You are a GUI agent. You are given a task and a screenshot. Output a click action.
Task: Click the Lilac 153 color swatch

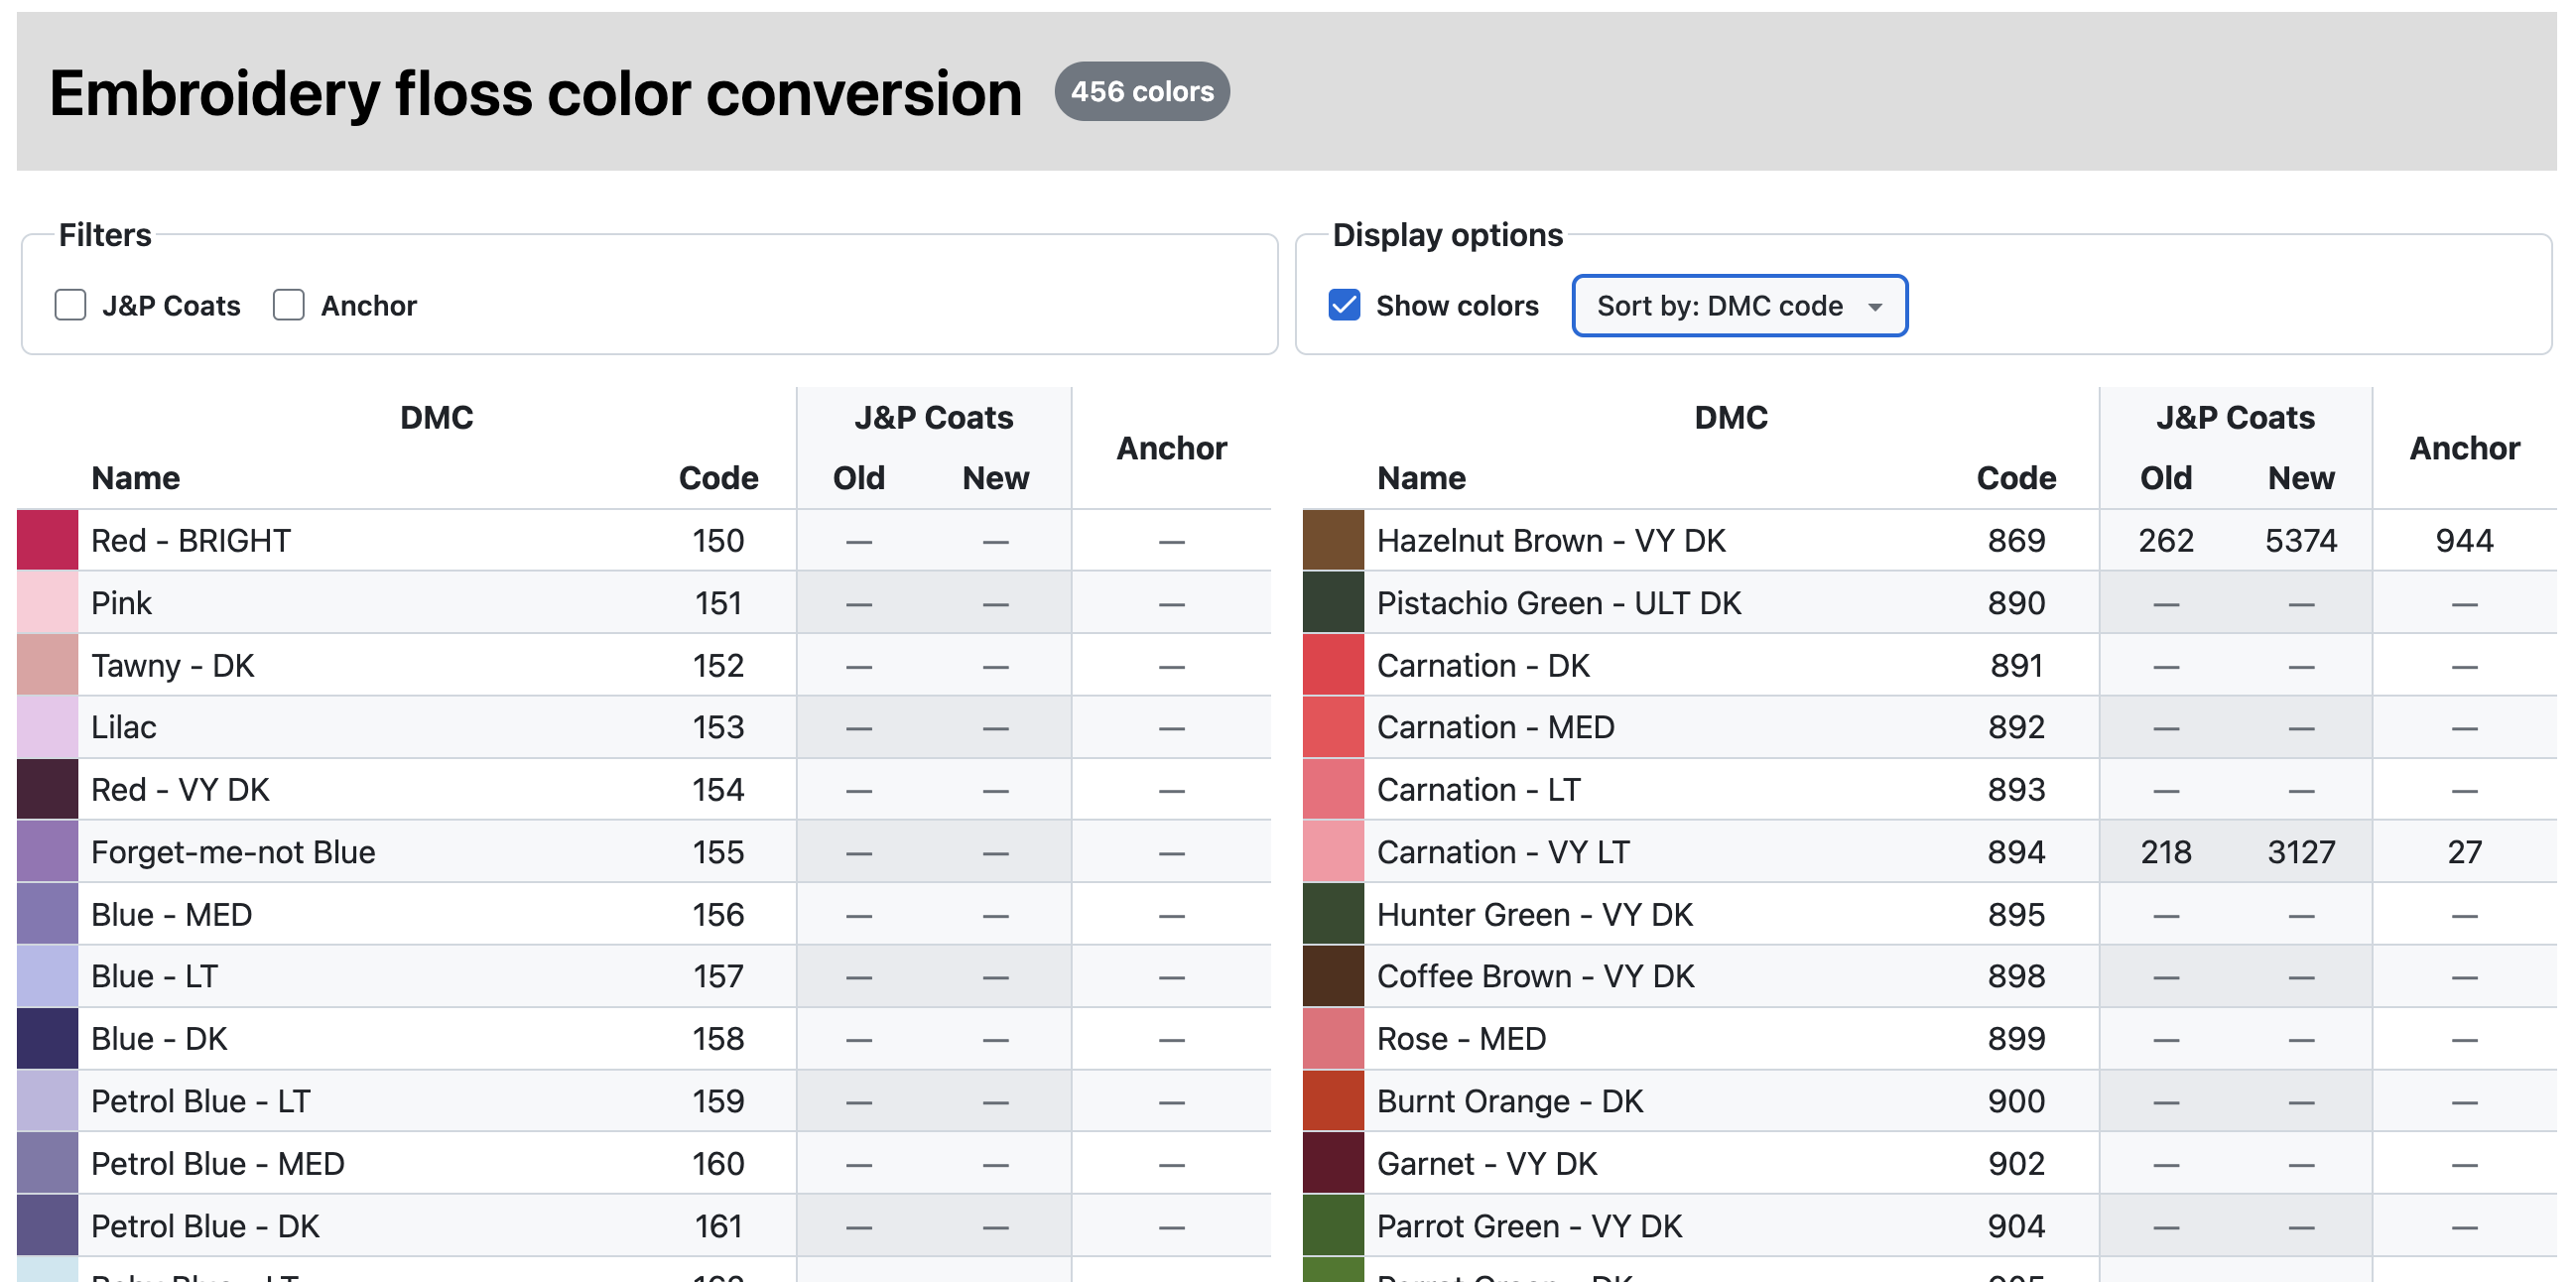coord(47,727)
